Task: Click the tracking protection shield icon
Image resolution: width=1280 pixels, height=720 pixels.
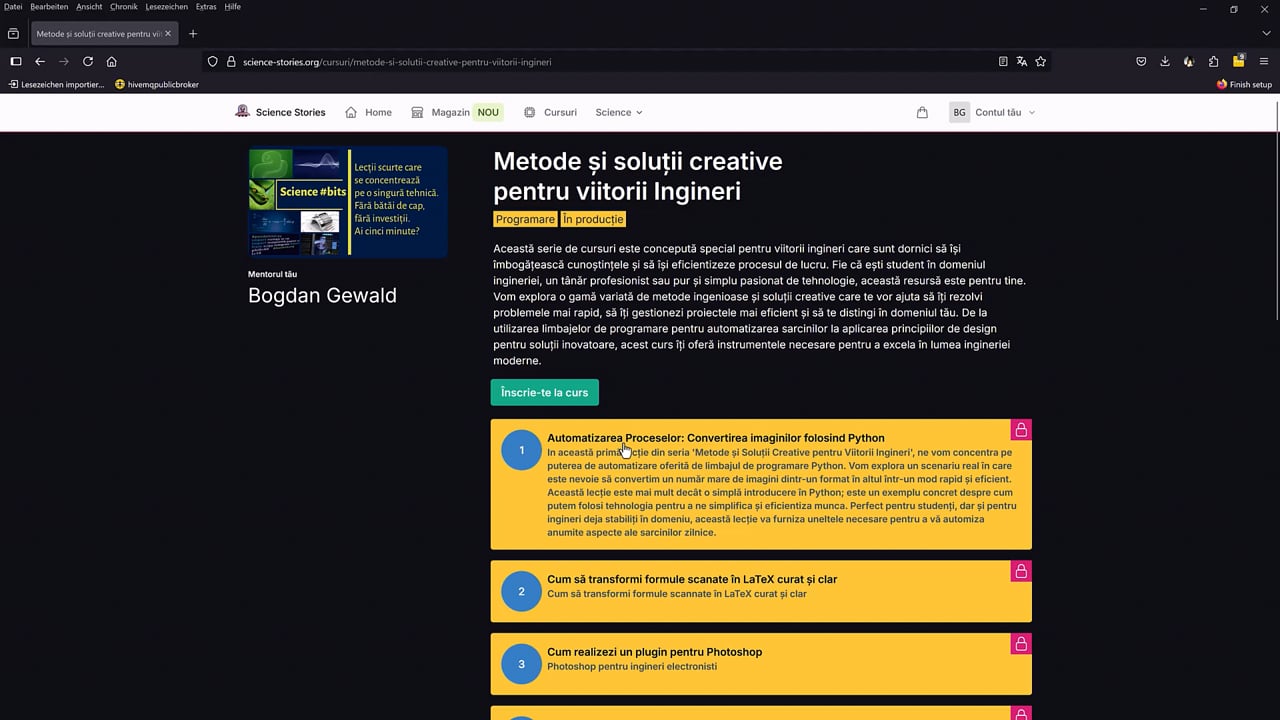Action: tap(213, 61)
